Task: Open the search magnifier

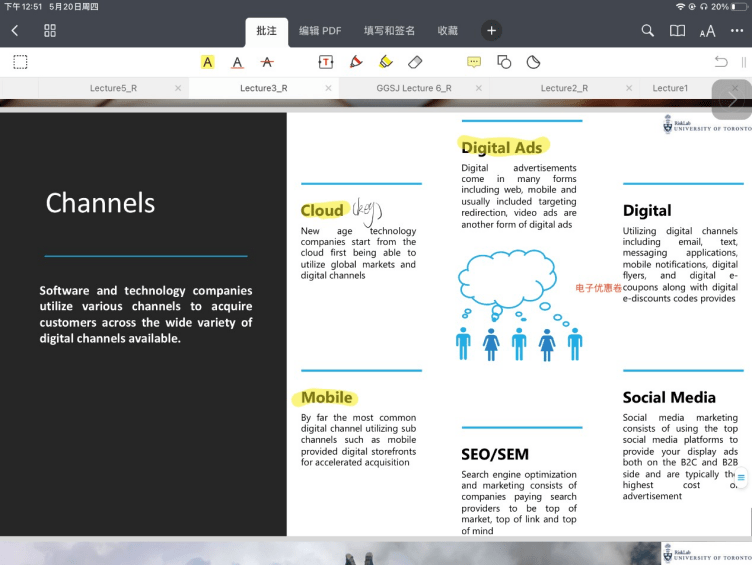Action: [648, 31]
